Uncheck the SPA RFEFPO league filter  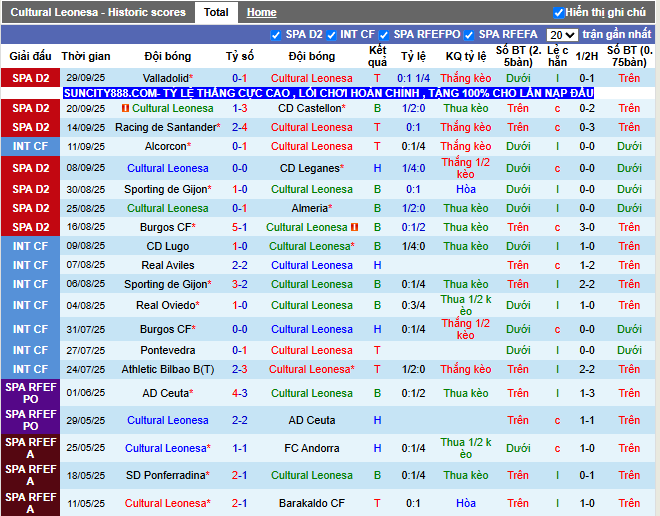383,35
